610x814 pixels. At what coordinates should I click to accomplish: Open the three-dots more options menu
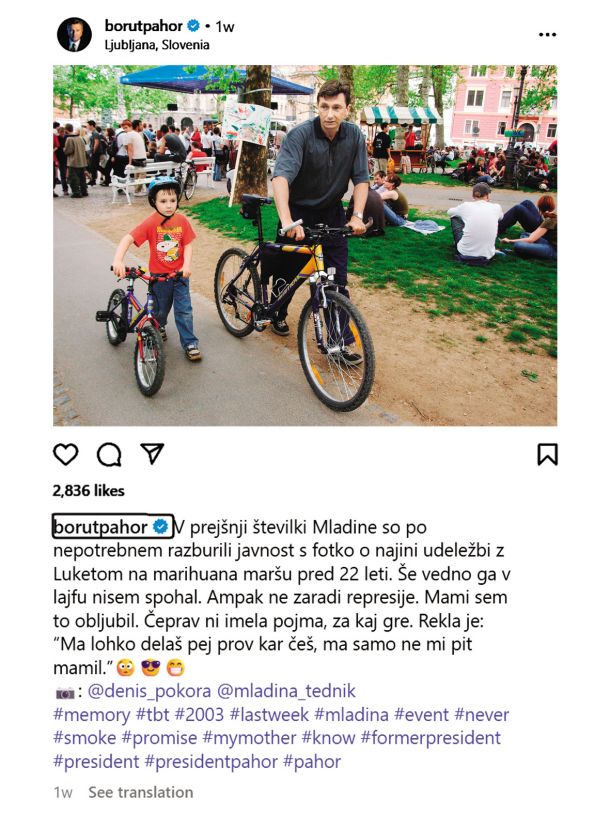(547, 35)
